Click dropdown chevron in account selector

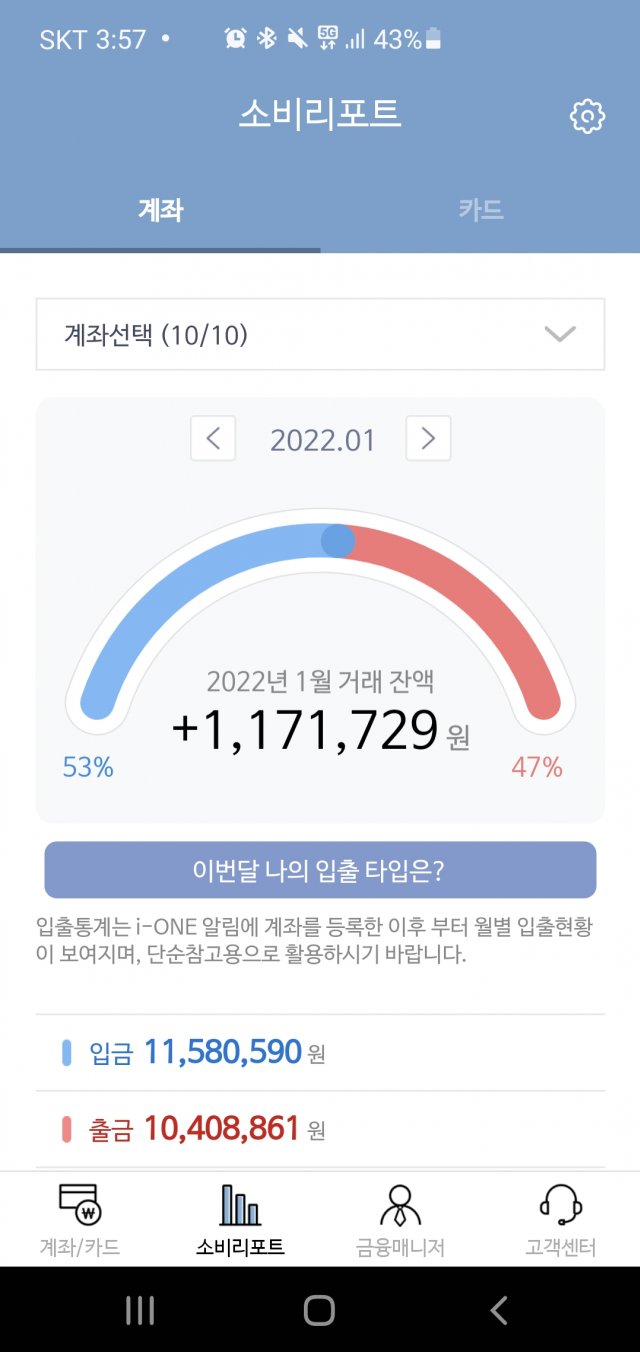(x=560, y=334)
